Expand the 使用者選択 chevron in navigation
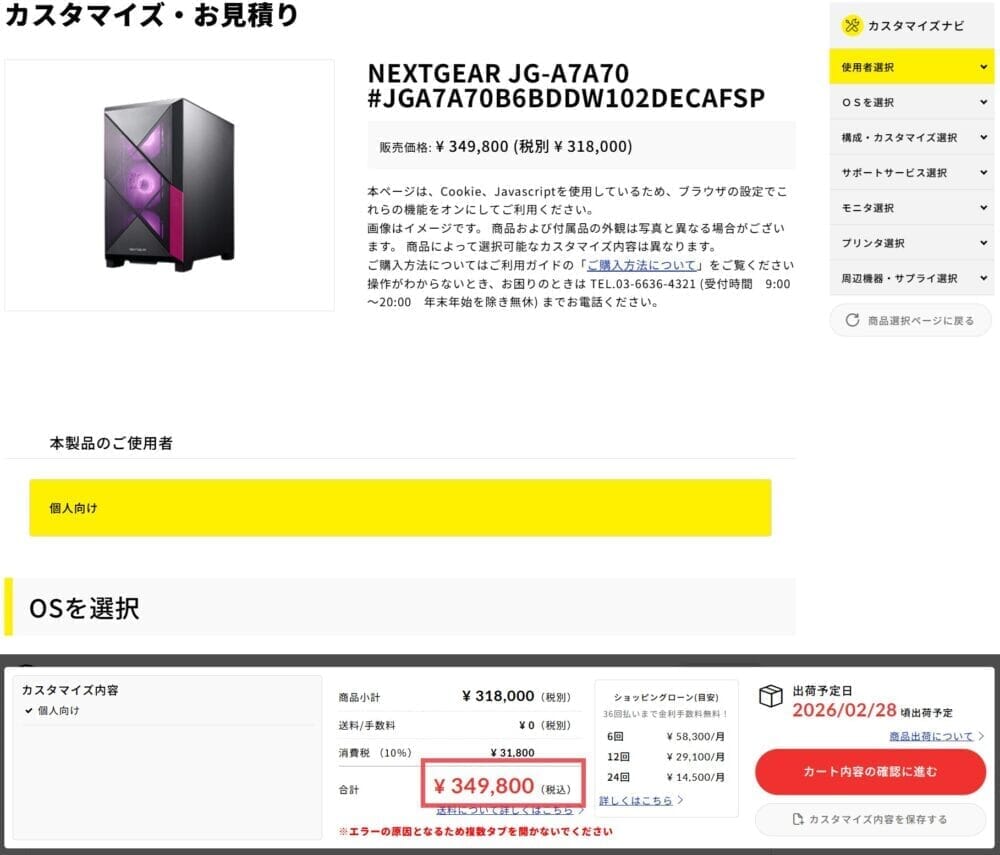Viewport: 1000px width, 855px height. click(x=983, y=67)
